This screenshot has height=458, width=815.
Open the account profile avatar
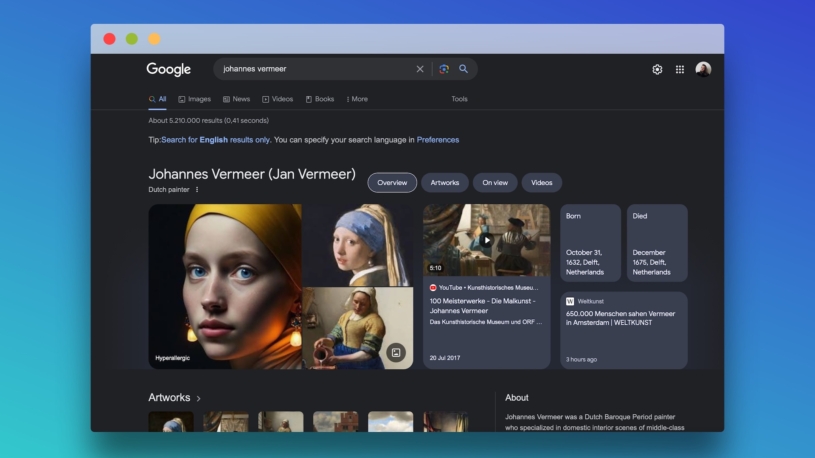coord(703,69)
